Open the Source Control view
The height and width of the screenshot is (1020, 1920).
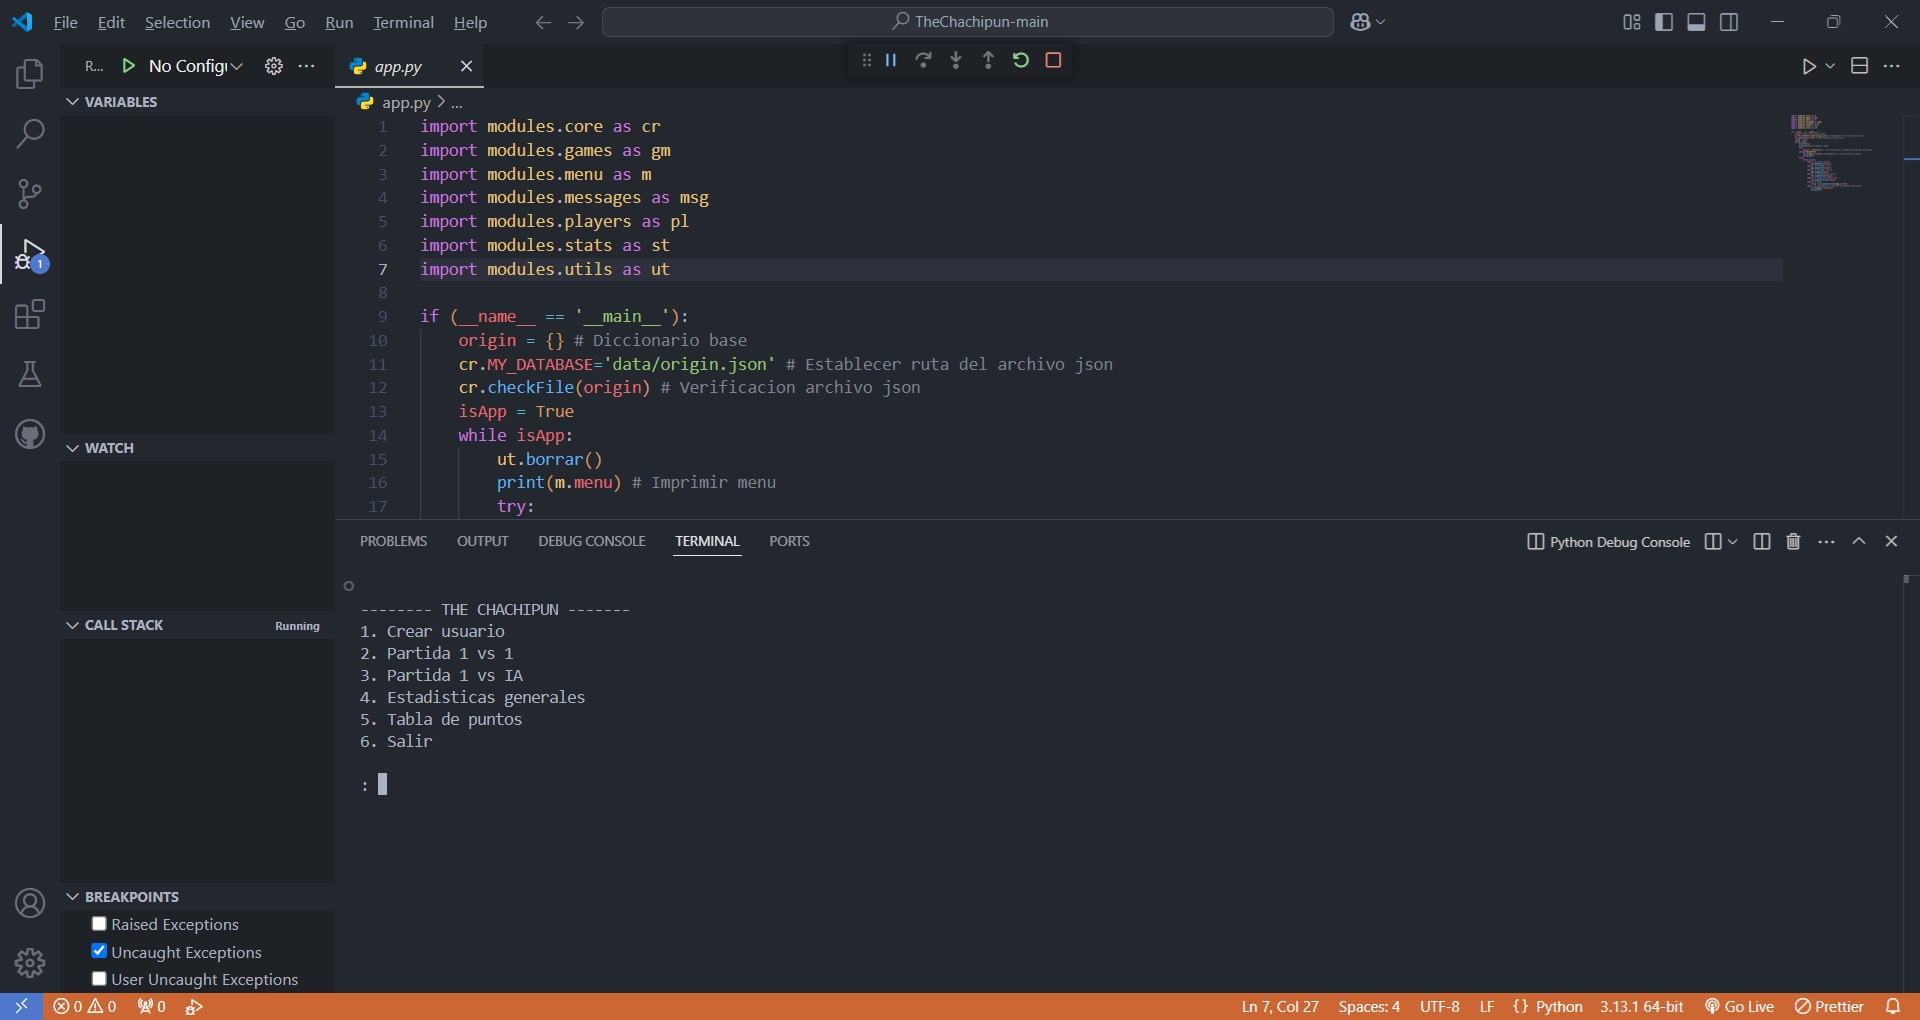coord(29,193)
